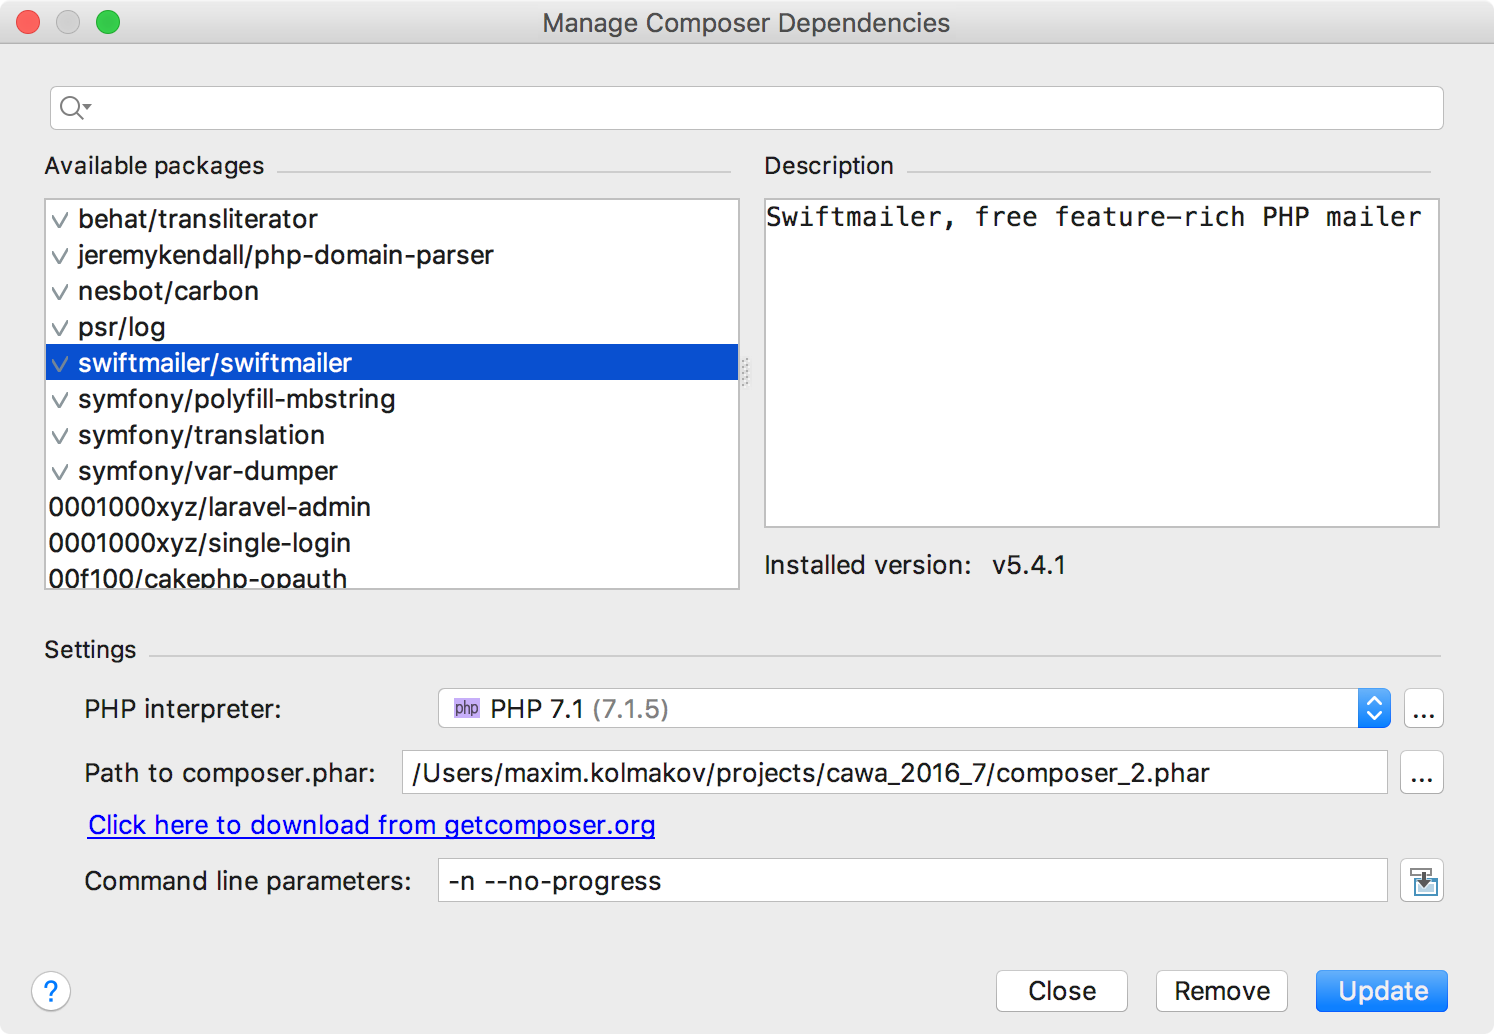Click the search magnifier icon
This screenshot has height=1034, width=1494.
pyautogui.click(x=75, y=107)
